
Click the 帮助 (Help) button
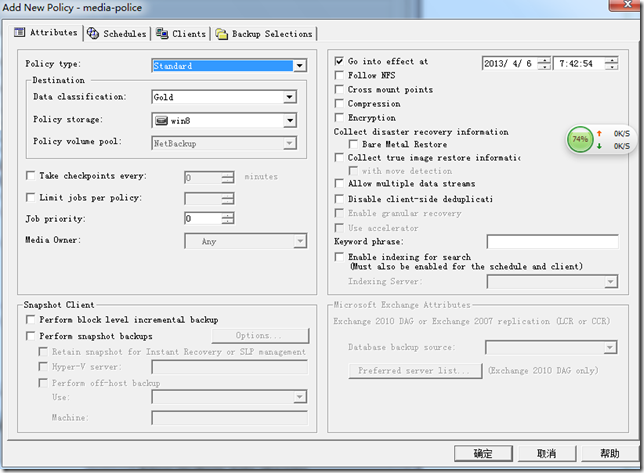point(610,454)
